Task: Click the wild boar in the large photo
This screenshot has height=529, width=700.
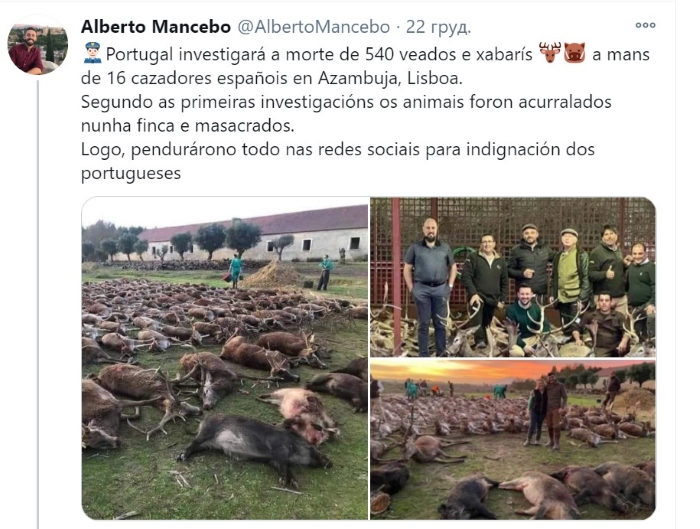Action: [x=252, y=446]
